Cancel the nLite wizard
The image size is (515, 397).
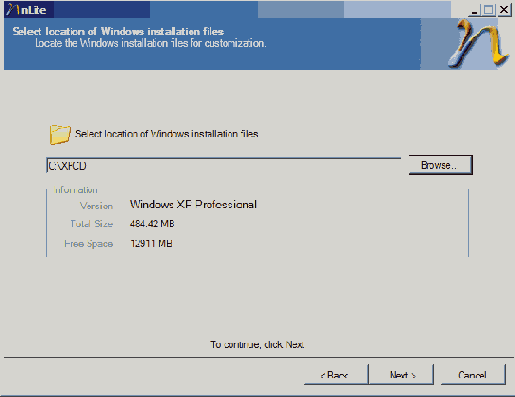[x=473, y=375]
